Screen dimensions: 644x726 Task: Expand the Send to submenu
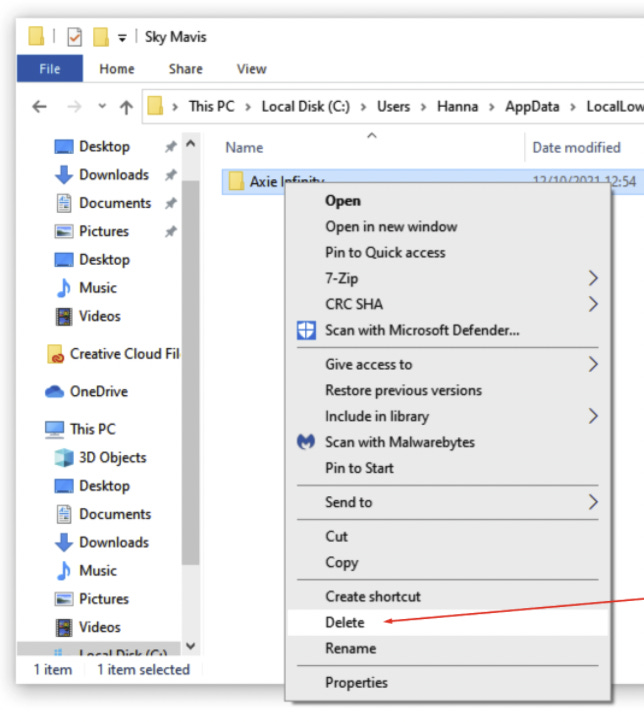[x=447, y=502]
